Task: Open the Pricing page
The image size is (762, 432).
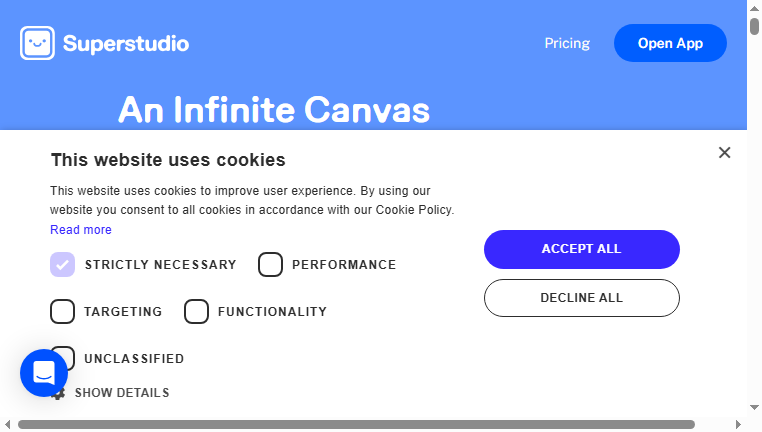Action: pos(567,43)
